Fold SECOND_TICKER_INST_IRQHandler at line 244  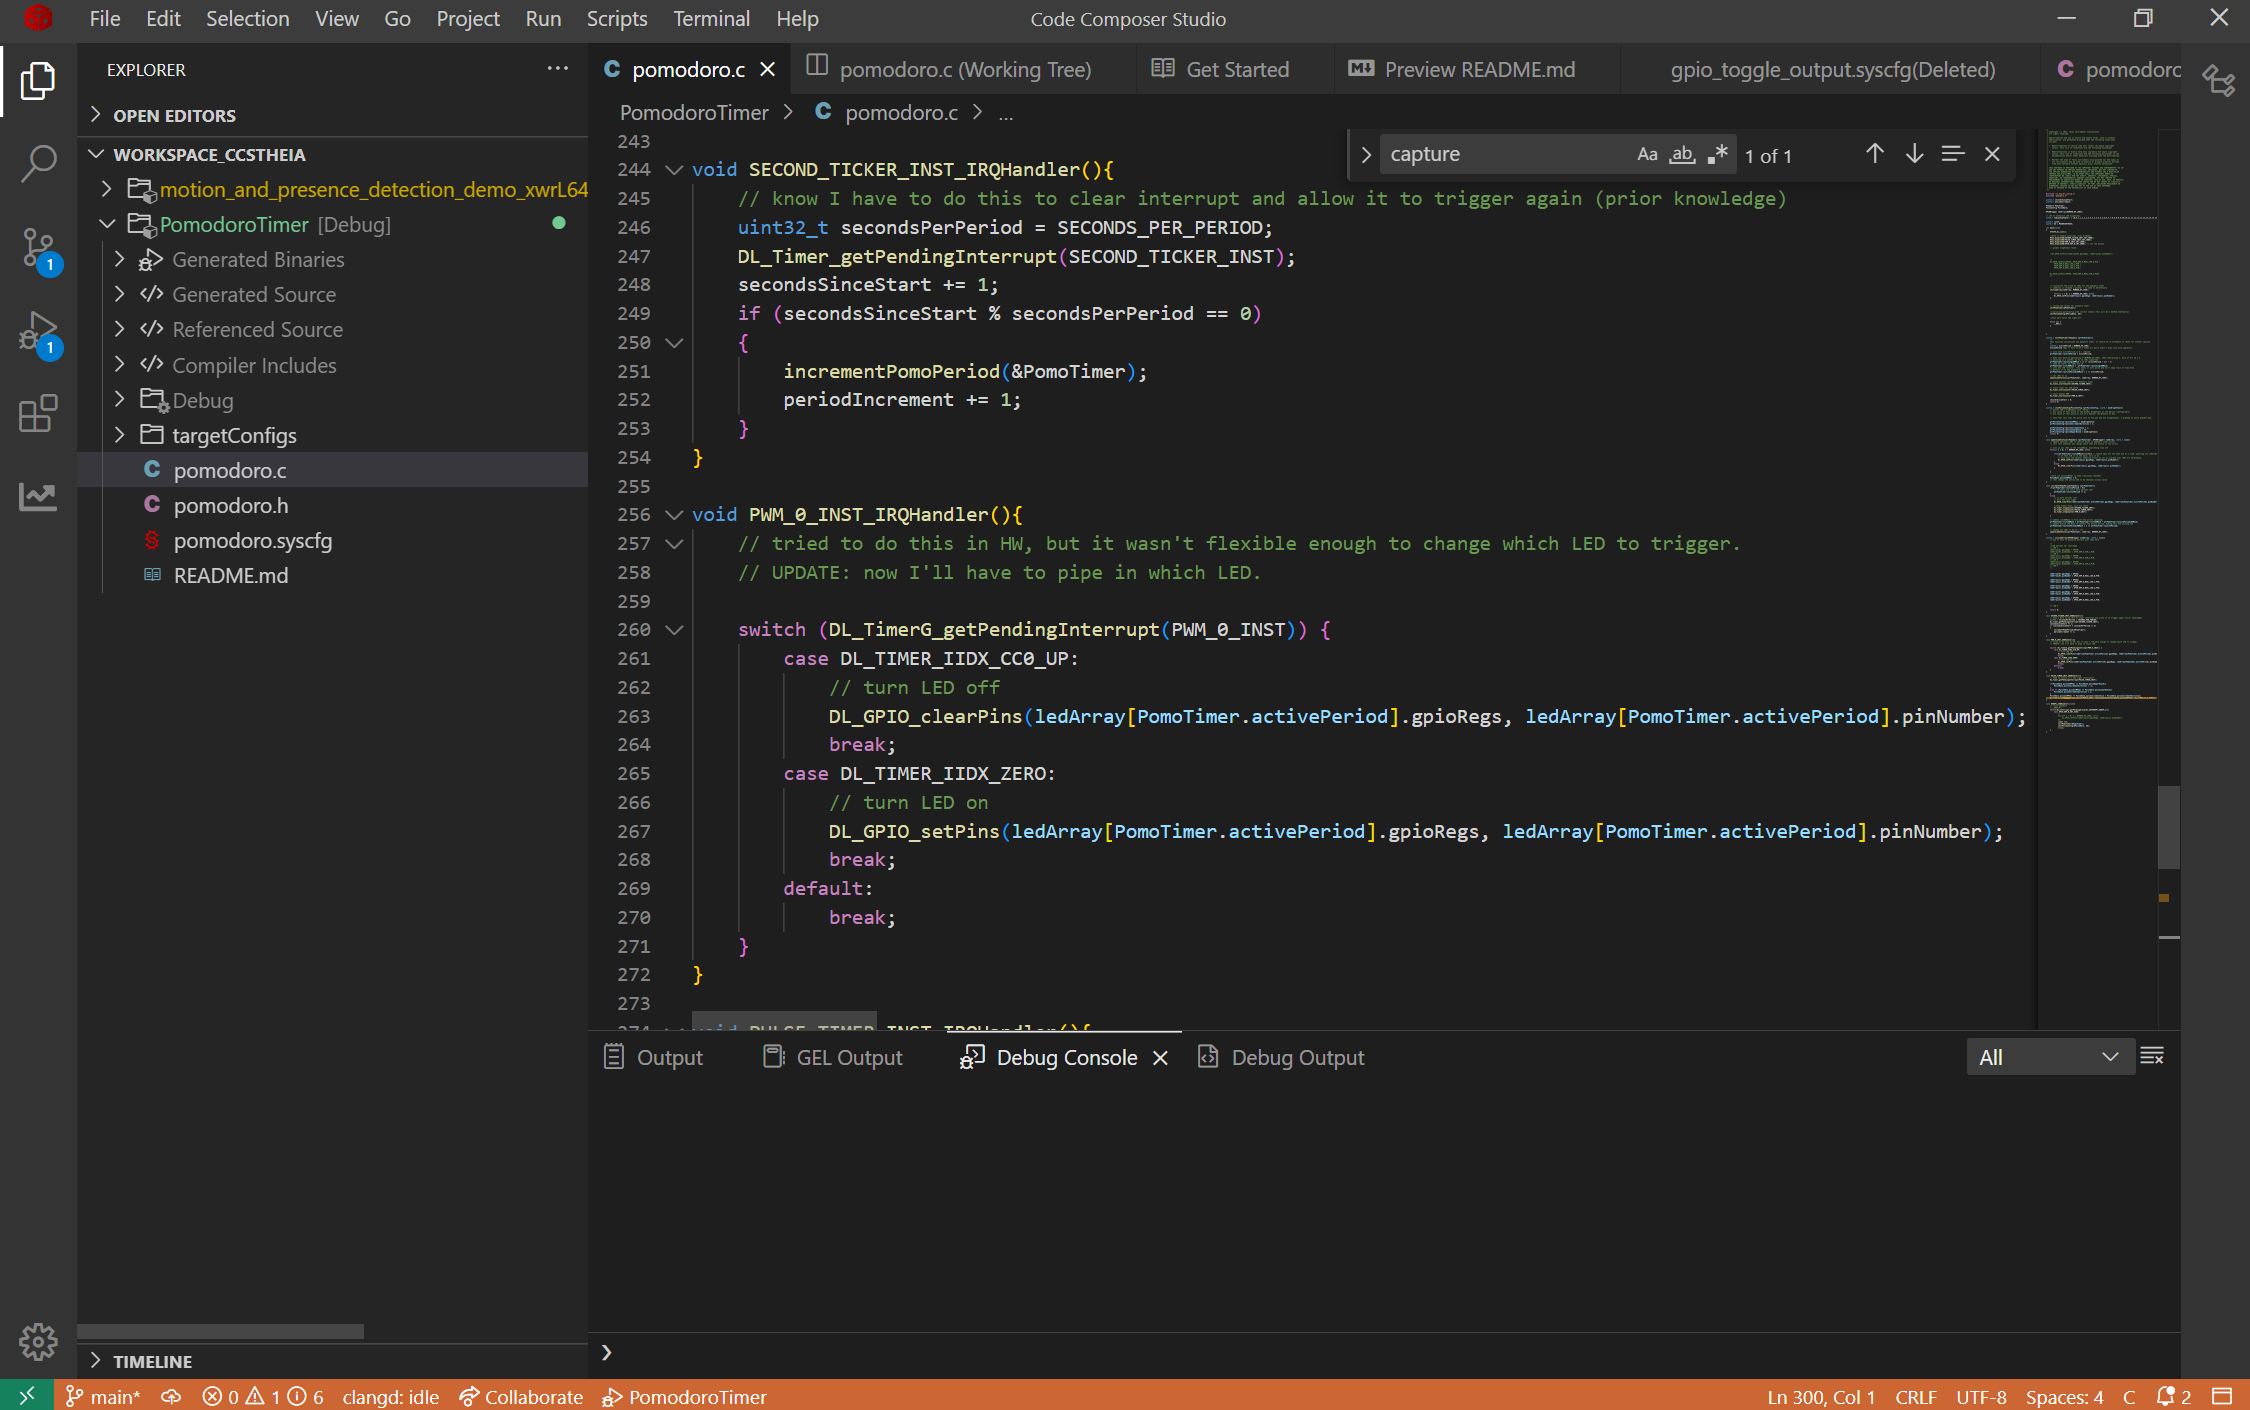[x=675, y=170]
